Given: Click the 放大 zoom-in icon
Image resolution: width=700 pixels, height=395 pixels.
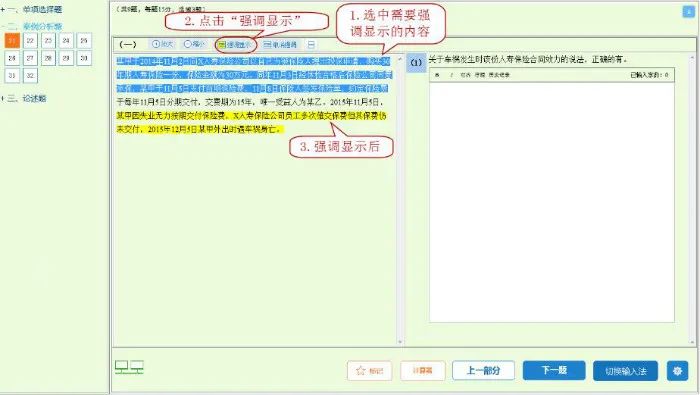Looking at the screenshot, I should coord(162,44).
